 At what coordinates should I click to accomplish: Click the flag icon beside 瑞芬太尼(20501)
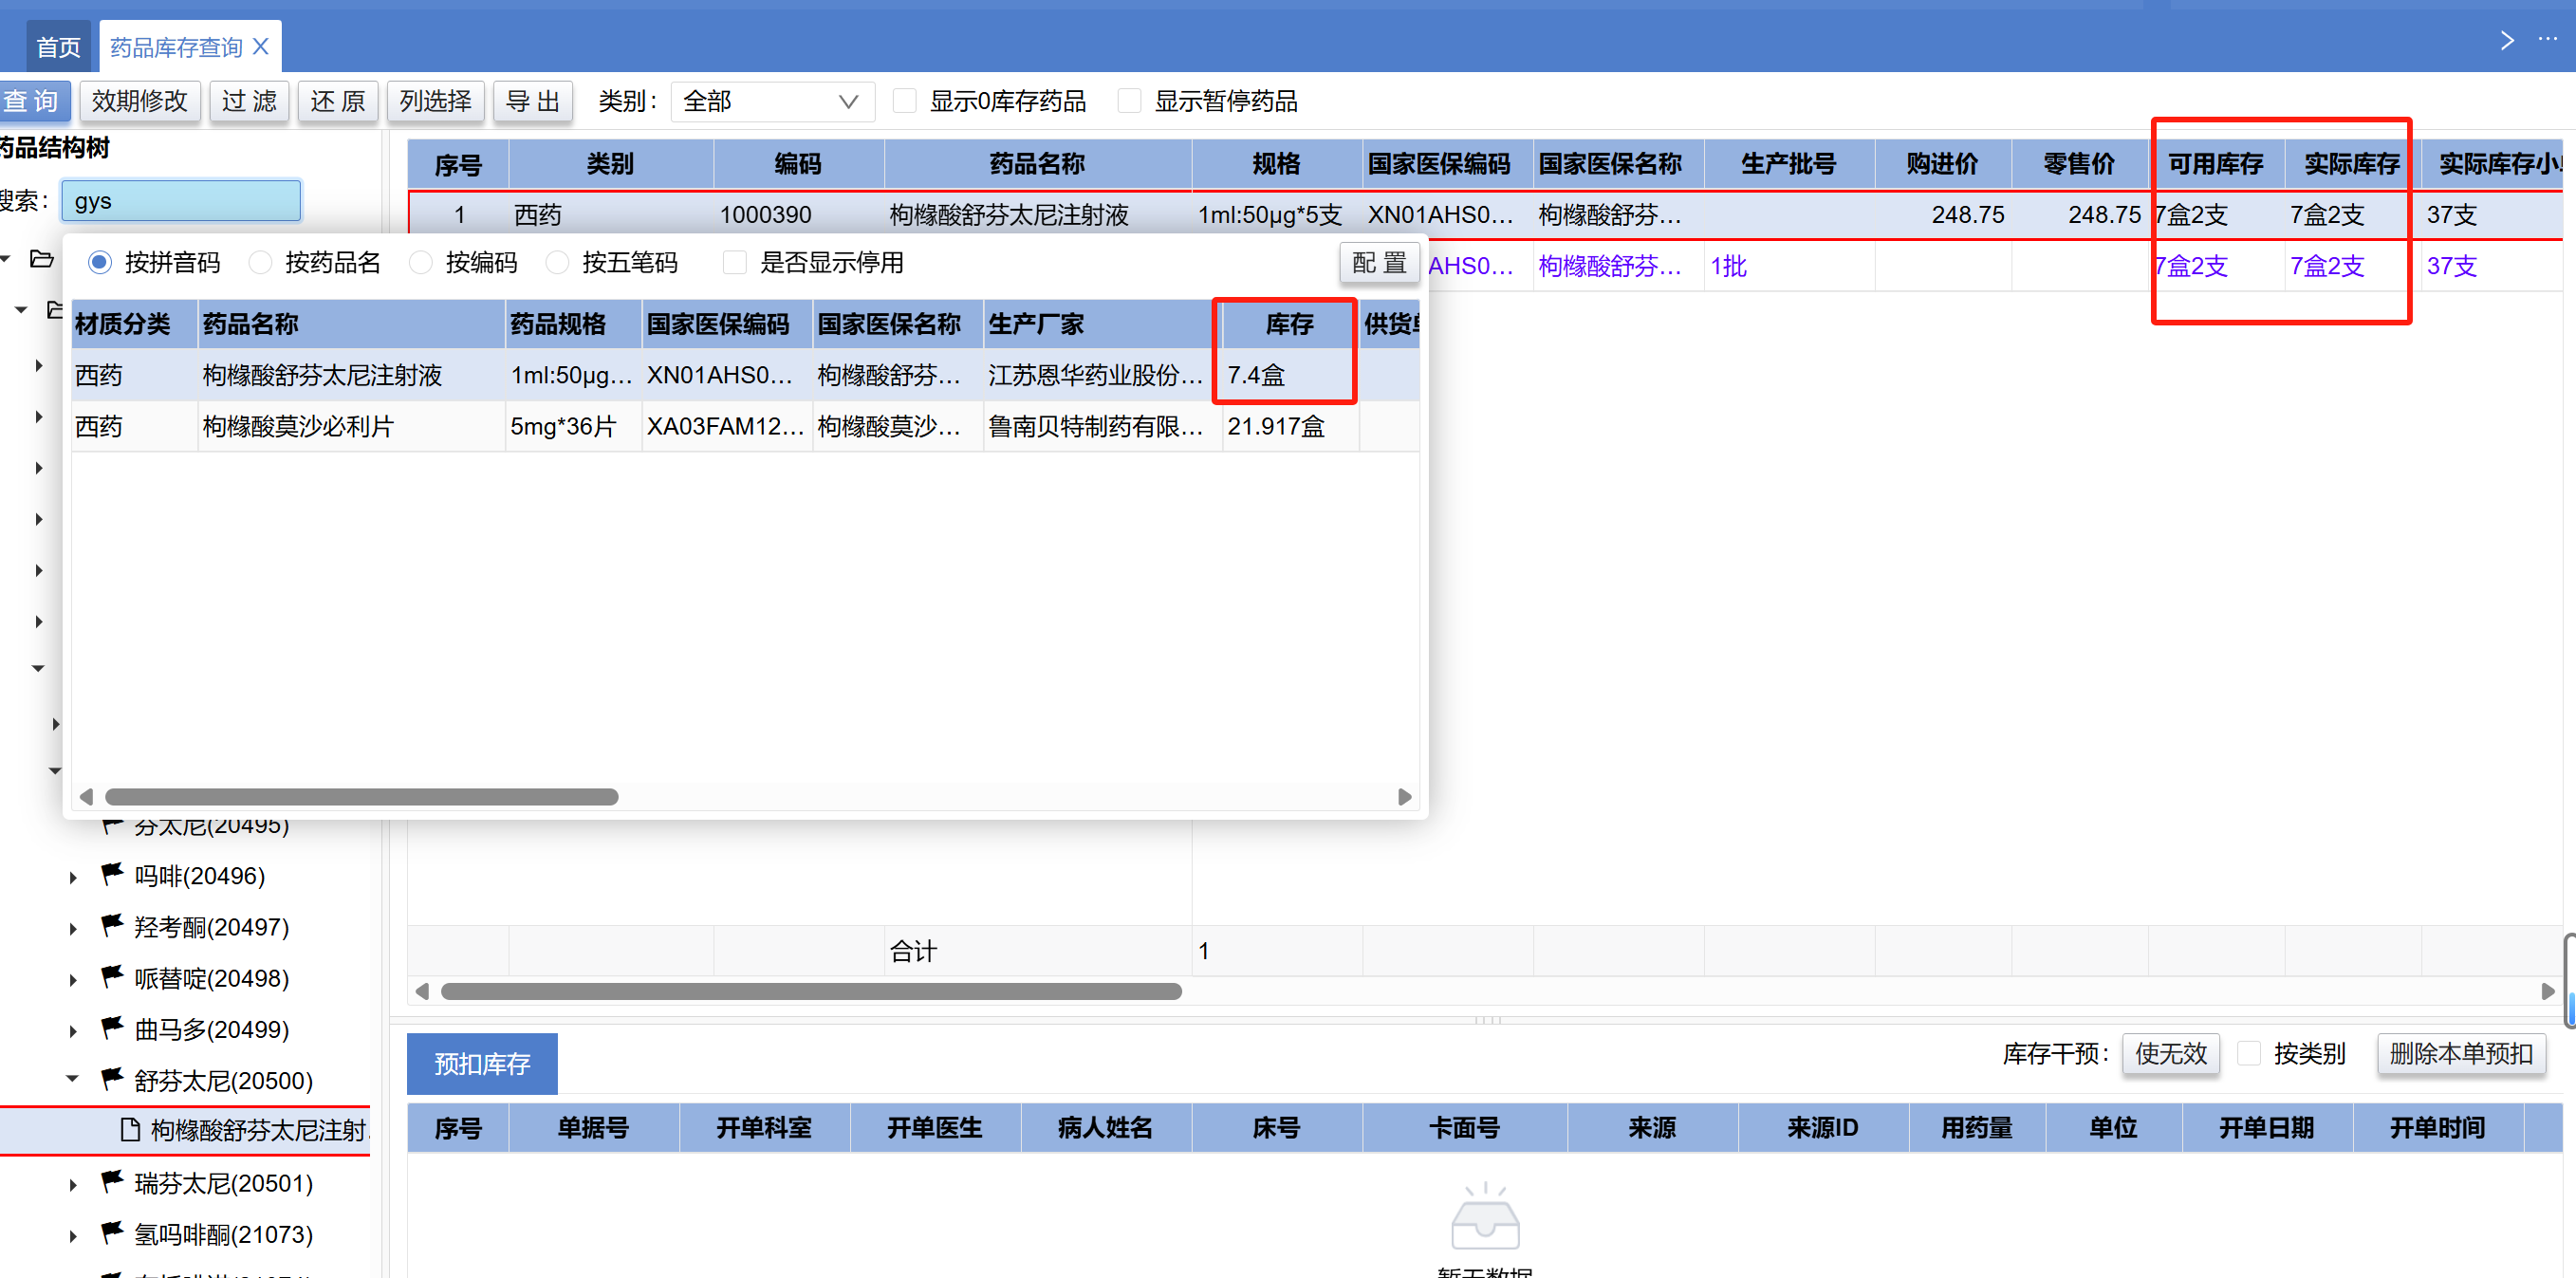[x=112, y=1182]
